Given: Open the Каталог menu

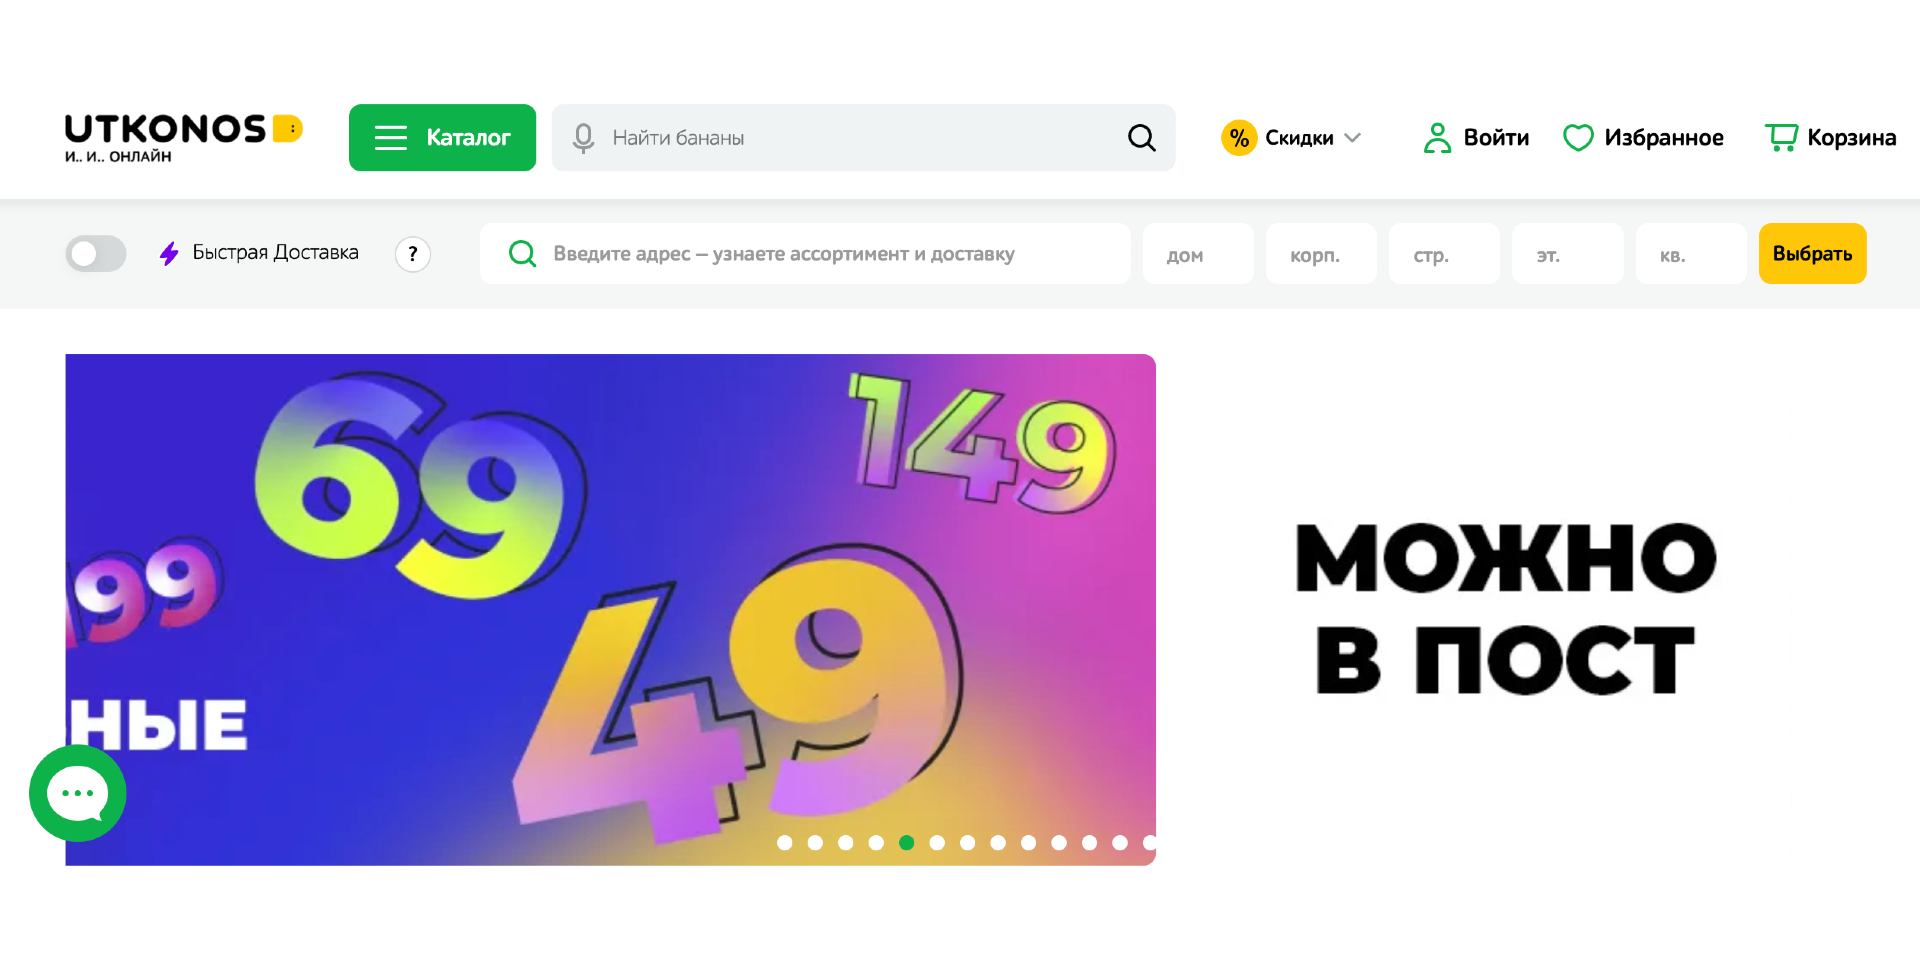Looking at the screenshot, I should point(442,138).
